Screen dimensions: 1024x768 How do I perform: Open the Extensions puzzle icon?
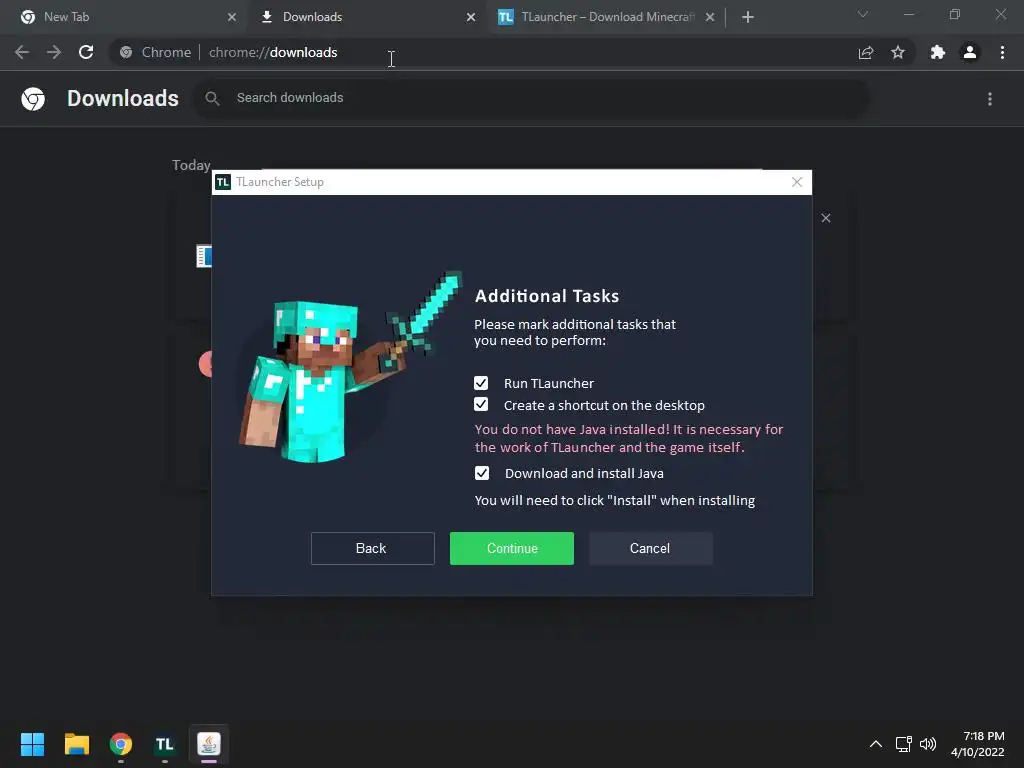pyautogui.click(x=938, y=52)
